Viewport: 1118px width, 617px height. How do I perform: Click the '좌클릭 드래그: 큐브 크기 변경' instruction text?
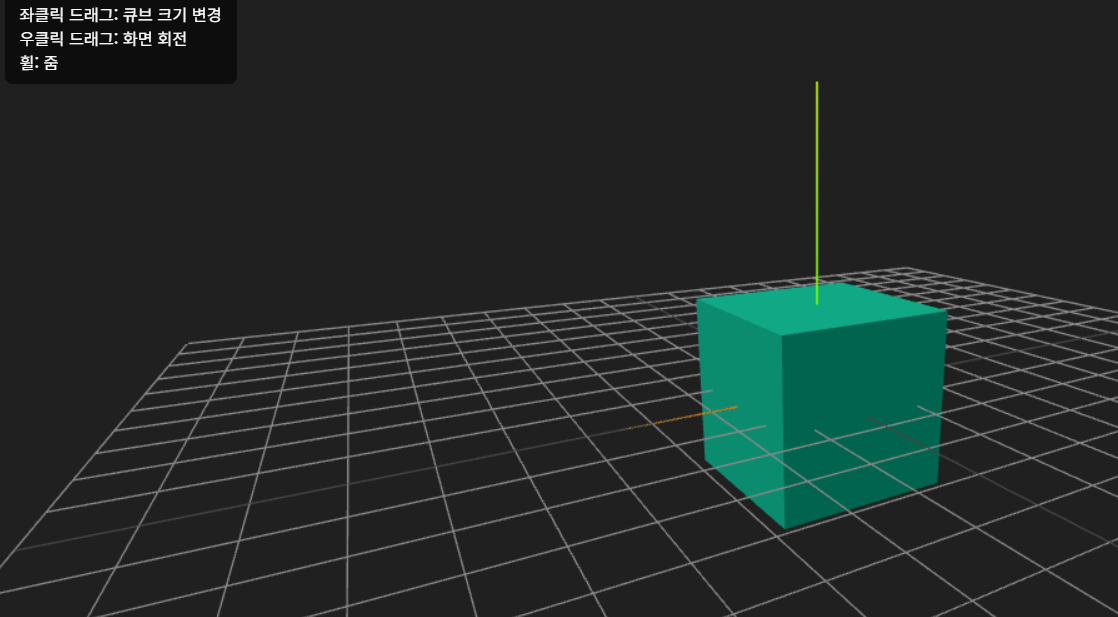(x=120, y=15)
